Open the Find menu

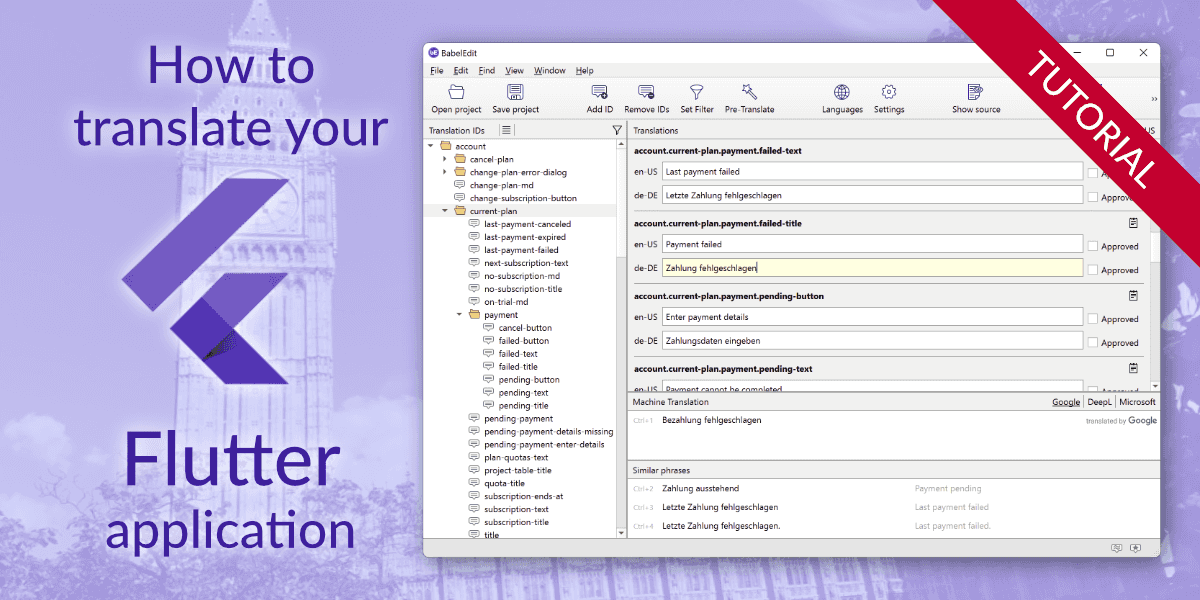487,71
